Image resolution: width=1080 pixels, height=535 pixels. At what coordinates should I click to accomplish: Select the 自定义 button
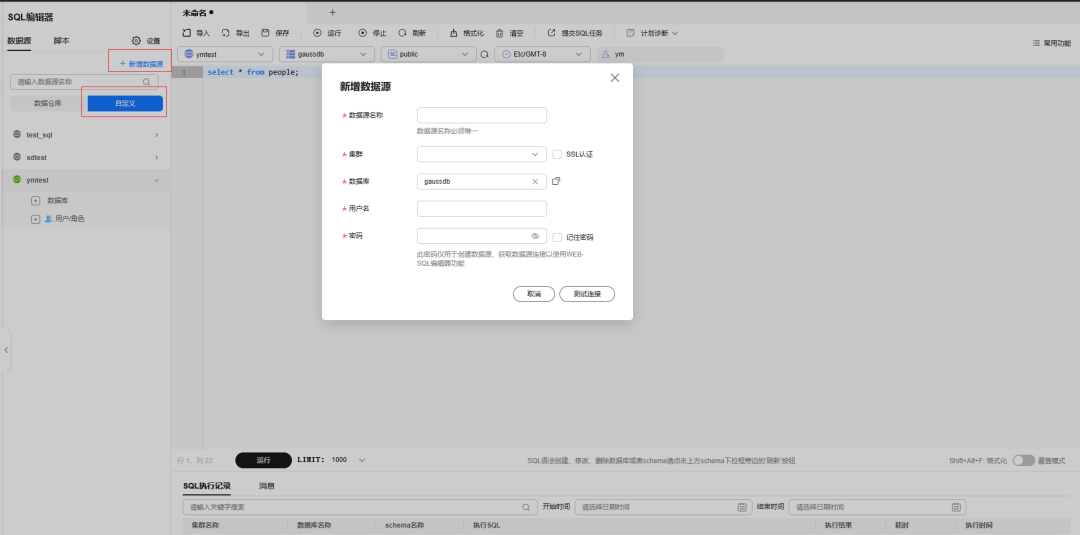coord(125,103)
